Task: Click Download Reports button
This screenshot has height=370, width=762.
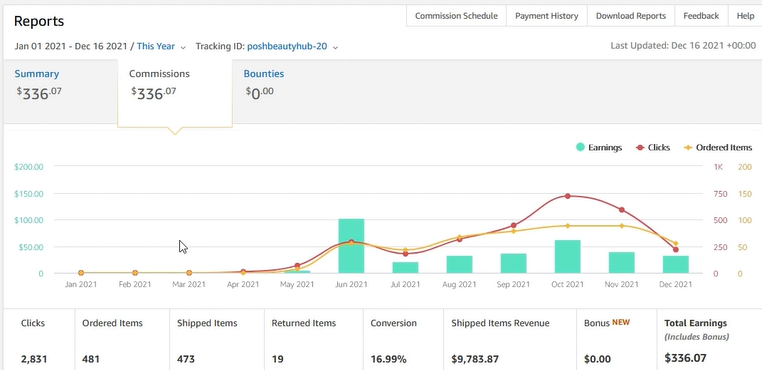Action: [631, 16]
